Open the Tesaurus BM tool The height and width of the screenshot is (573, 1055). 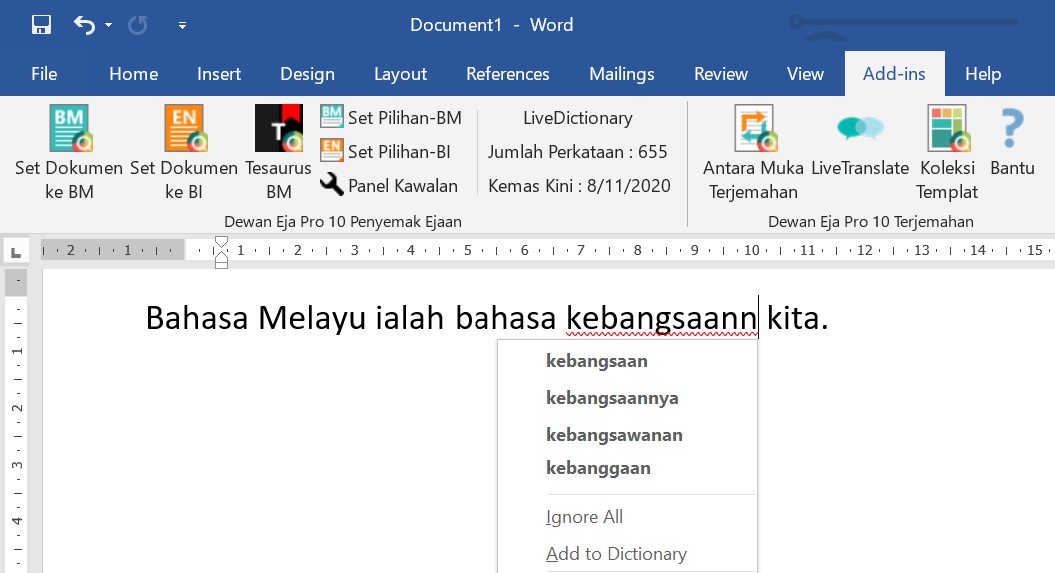coord(278,128)
